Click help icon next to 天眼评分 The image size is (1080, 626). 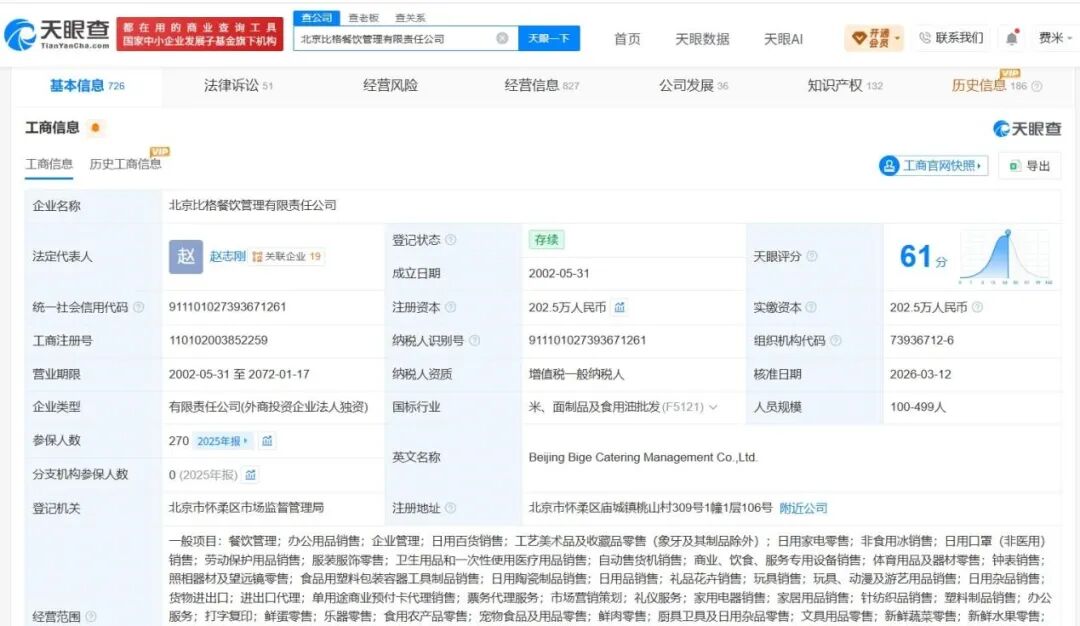pos(812,256)
